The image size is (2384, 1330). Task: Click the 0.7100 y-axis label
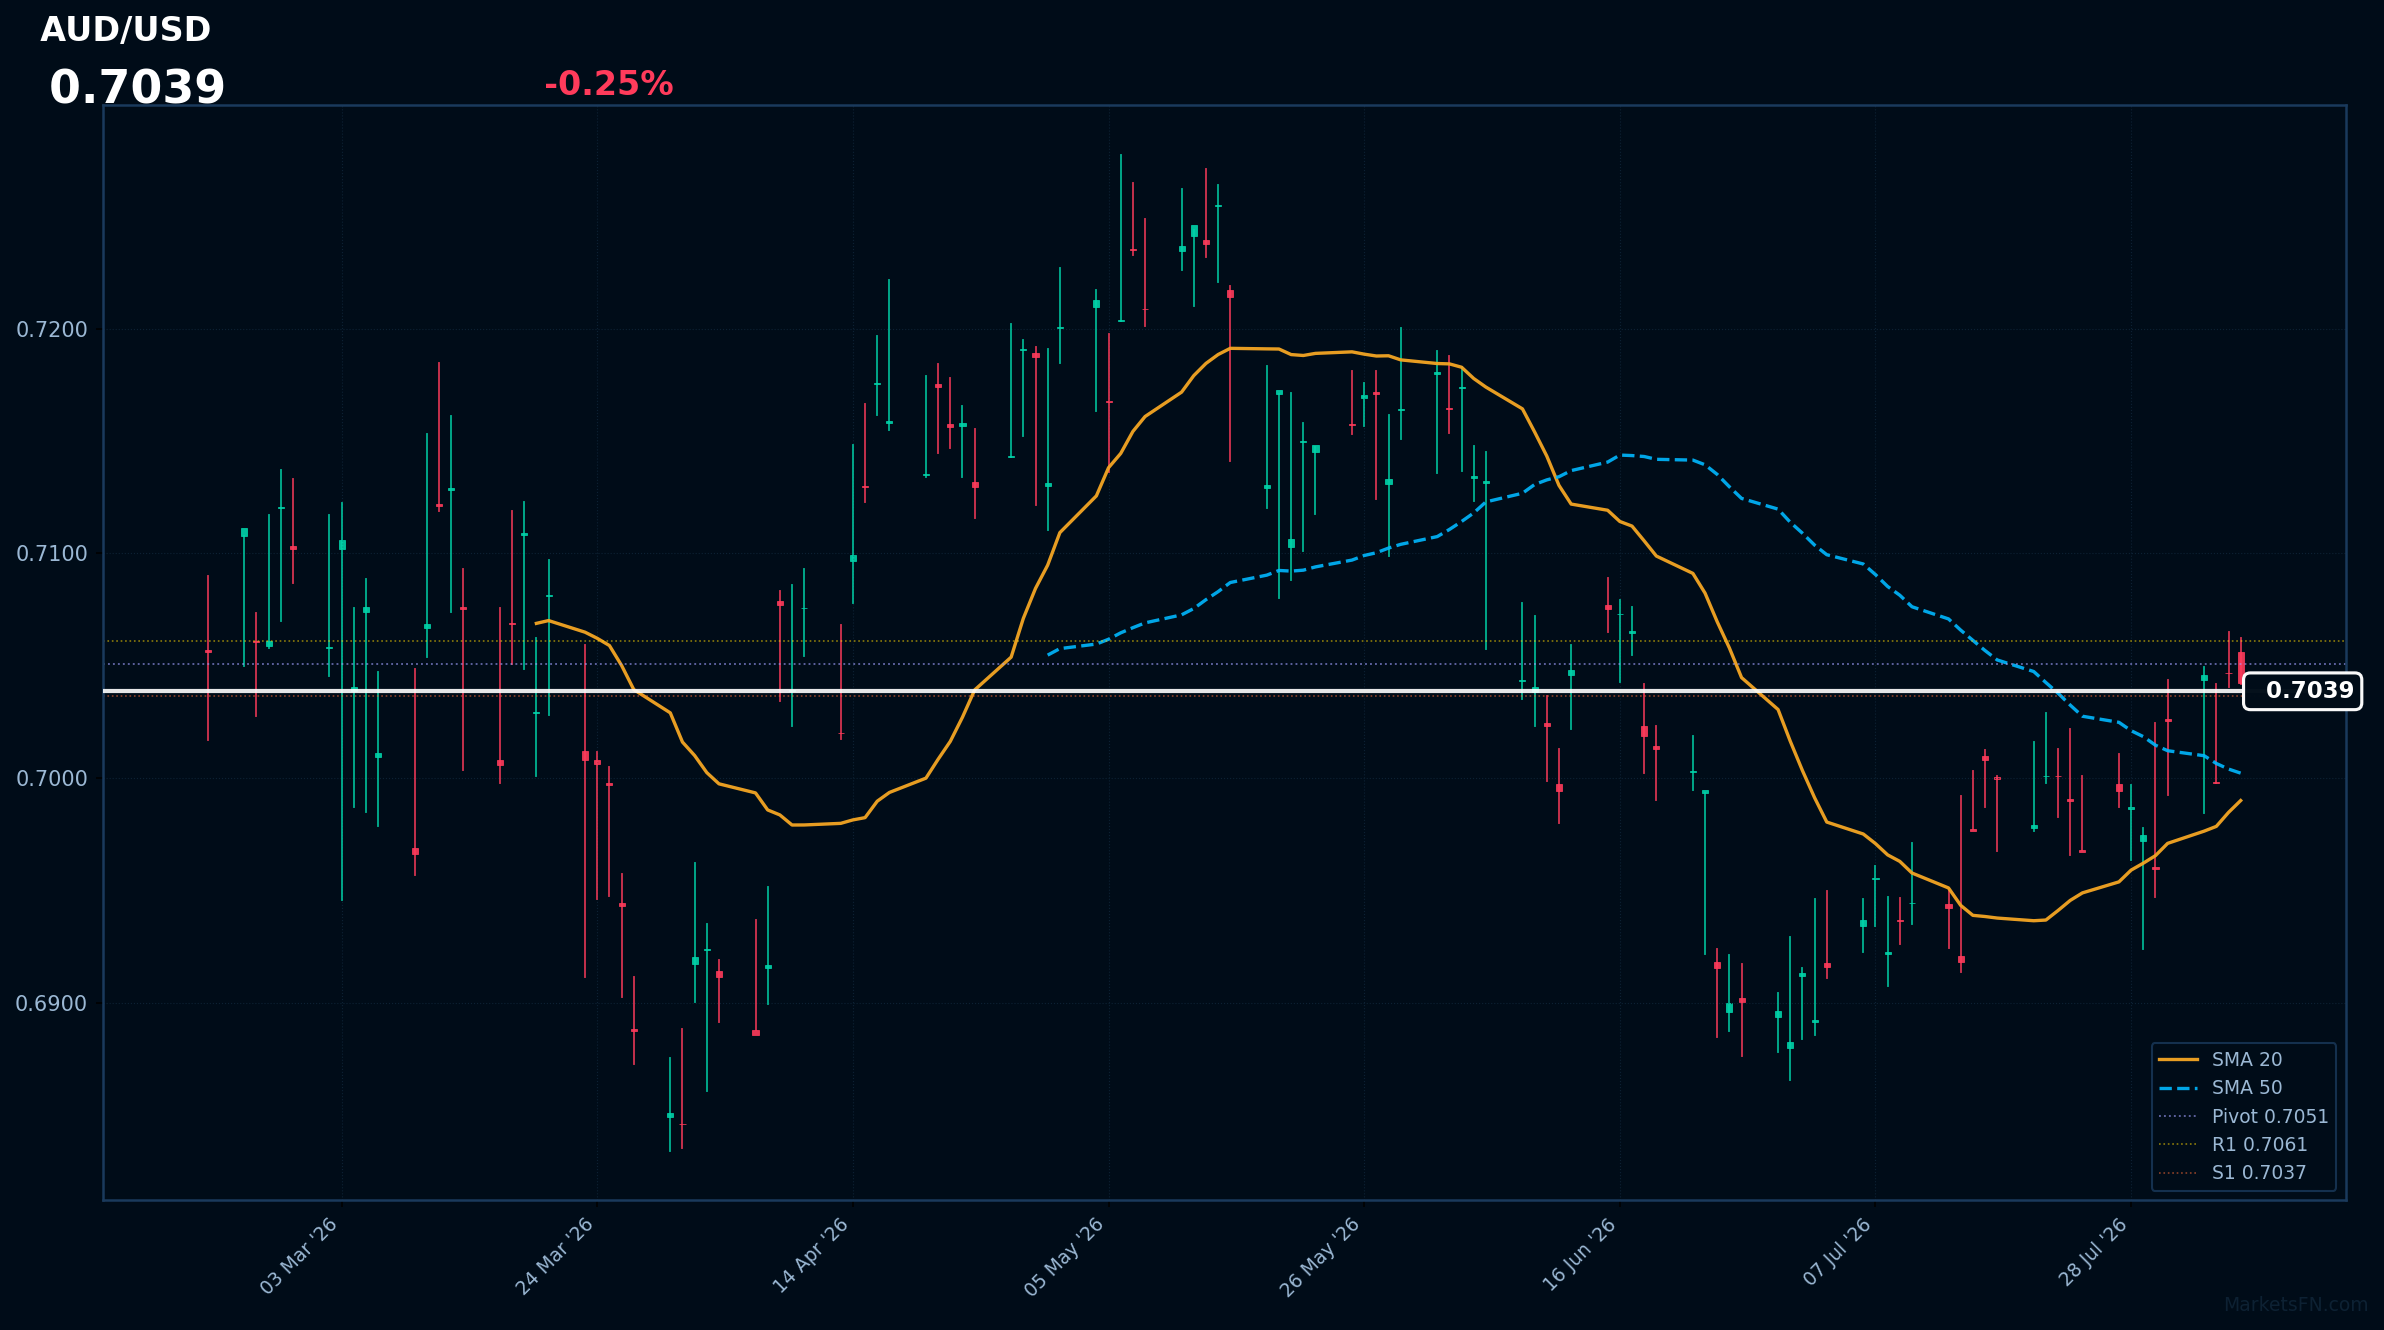coord(52,553)
